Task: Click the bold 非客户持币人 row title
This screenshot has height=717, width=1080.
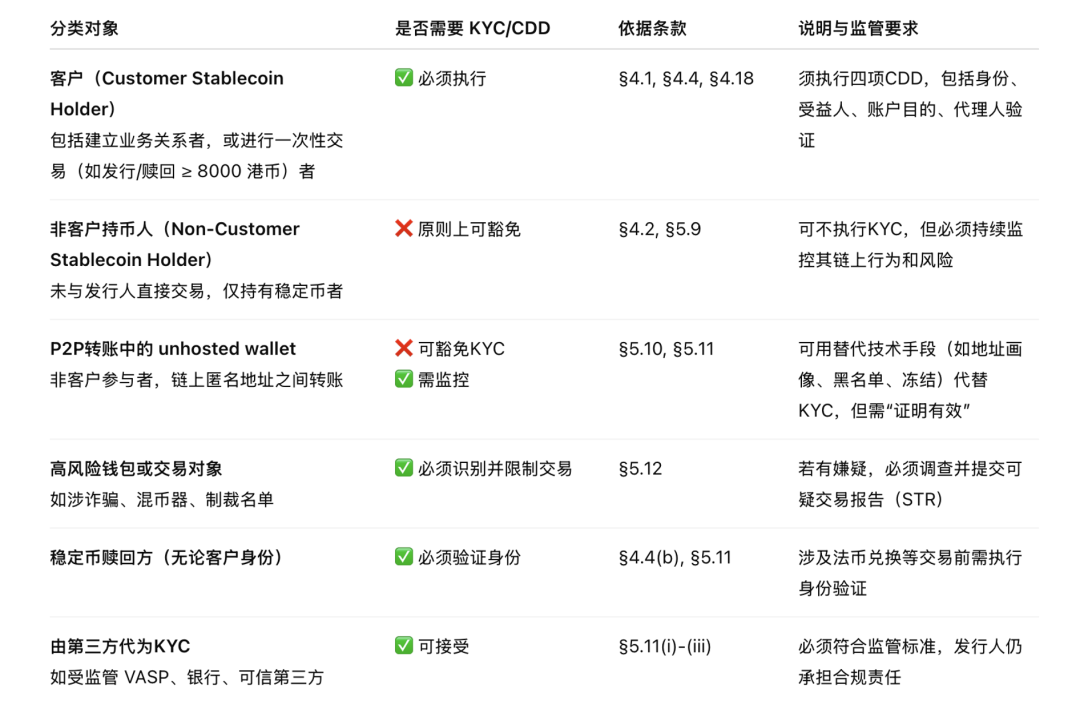Action: click(x=174, y=244)
